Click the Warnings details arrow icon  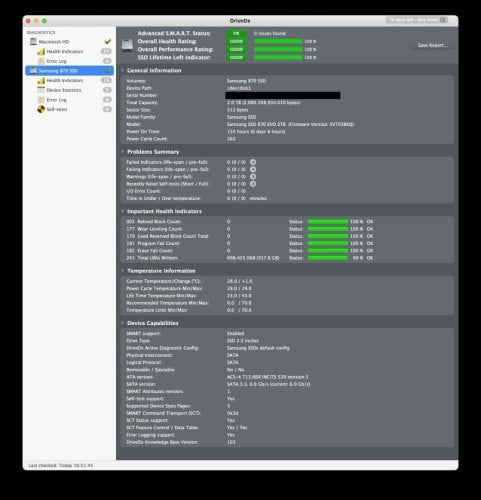click(253, 177)
